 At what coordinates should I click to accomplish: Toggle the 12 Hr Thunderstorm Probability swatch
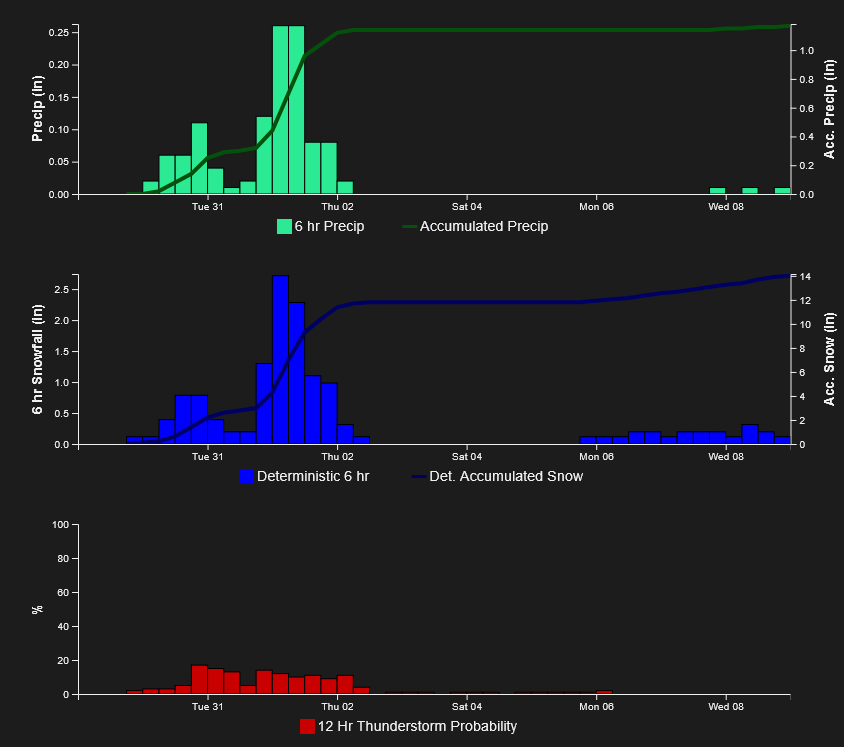[307, 727]
